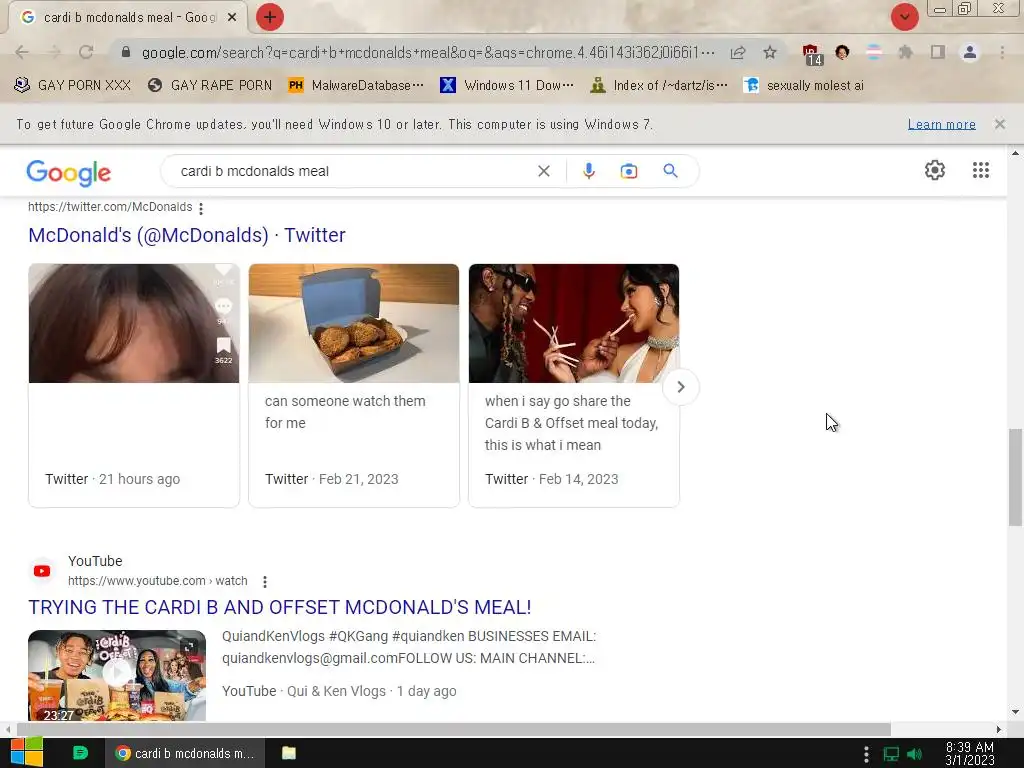
Task: Submit search with the magnifier icon
Action: point(670,171)
